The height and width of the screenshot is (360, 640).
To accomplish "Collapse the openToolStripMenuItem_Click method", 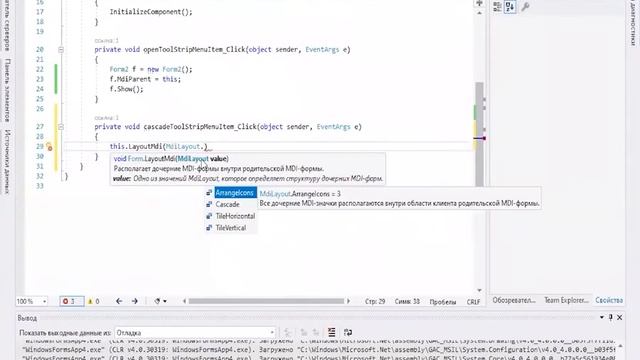I will coord(61,50).
